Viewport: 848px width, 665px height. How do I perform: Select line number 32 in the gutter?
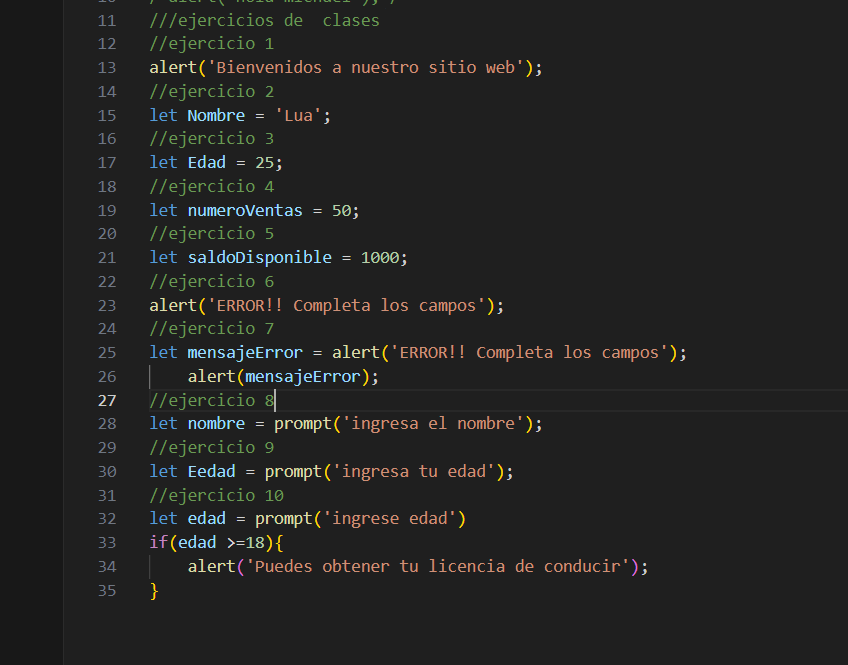(107, 519)
